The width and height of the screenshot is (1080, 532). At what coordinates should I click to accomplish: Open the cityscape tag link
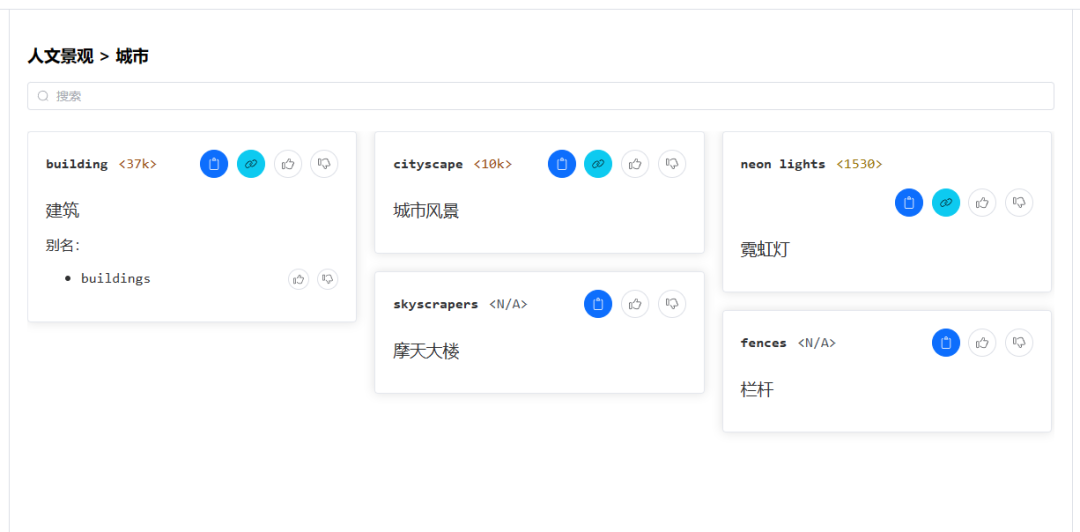coord(598,164)
